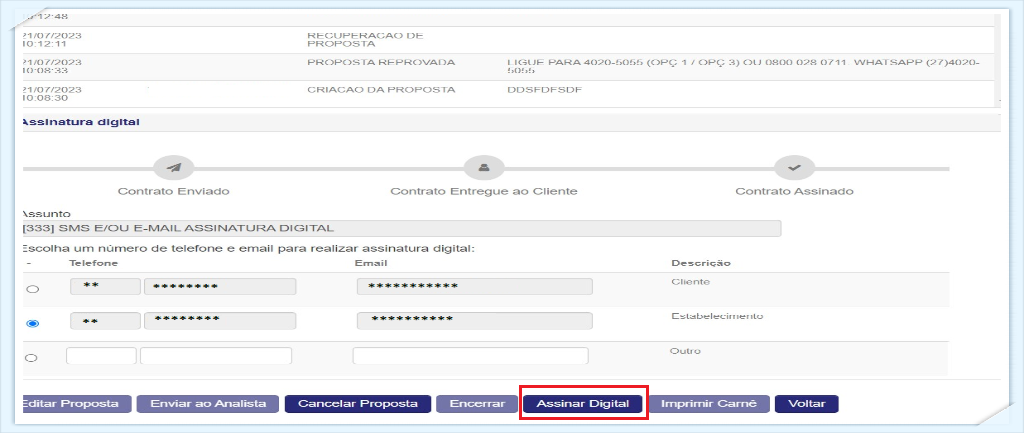Click the Cancelar Proposta button
The height and width of the screenshot is (433, 1024).
pyautogui.click(x=358, y=404)
